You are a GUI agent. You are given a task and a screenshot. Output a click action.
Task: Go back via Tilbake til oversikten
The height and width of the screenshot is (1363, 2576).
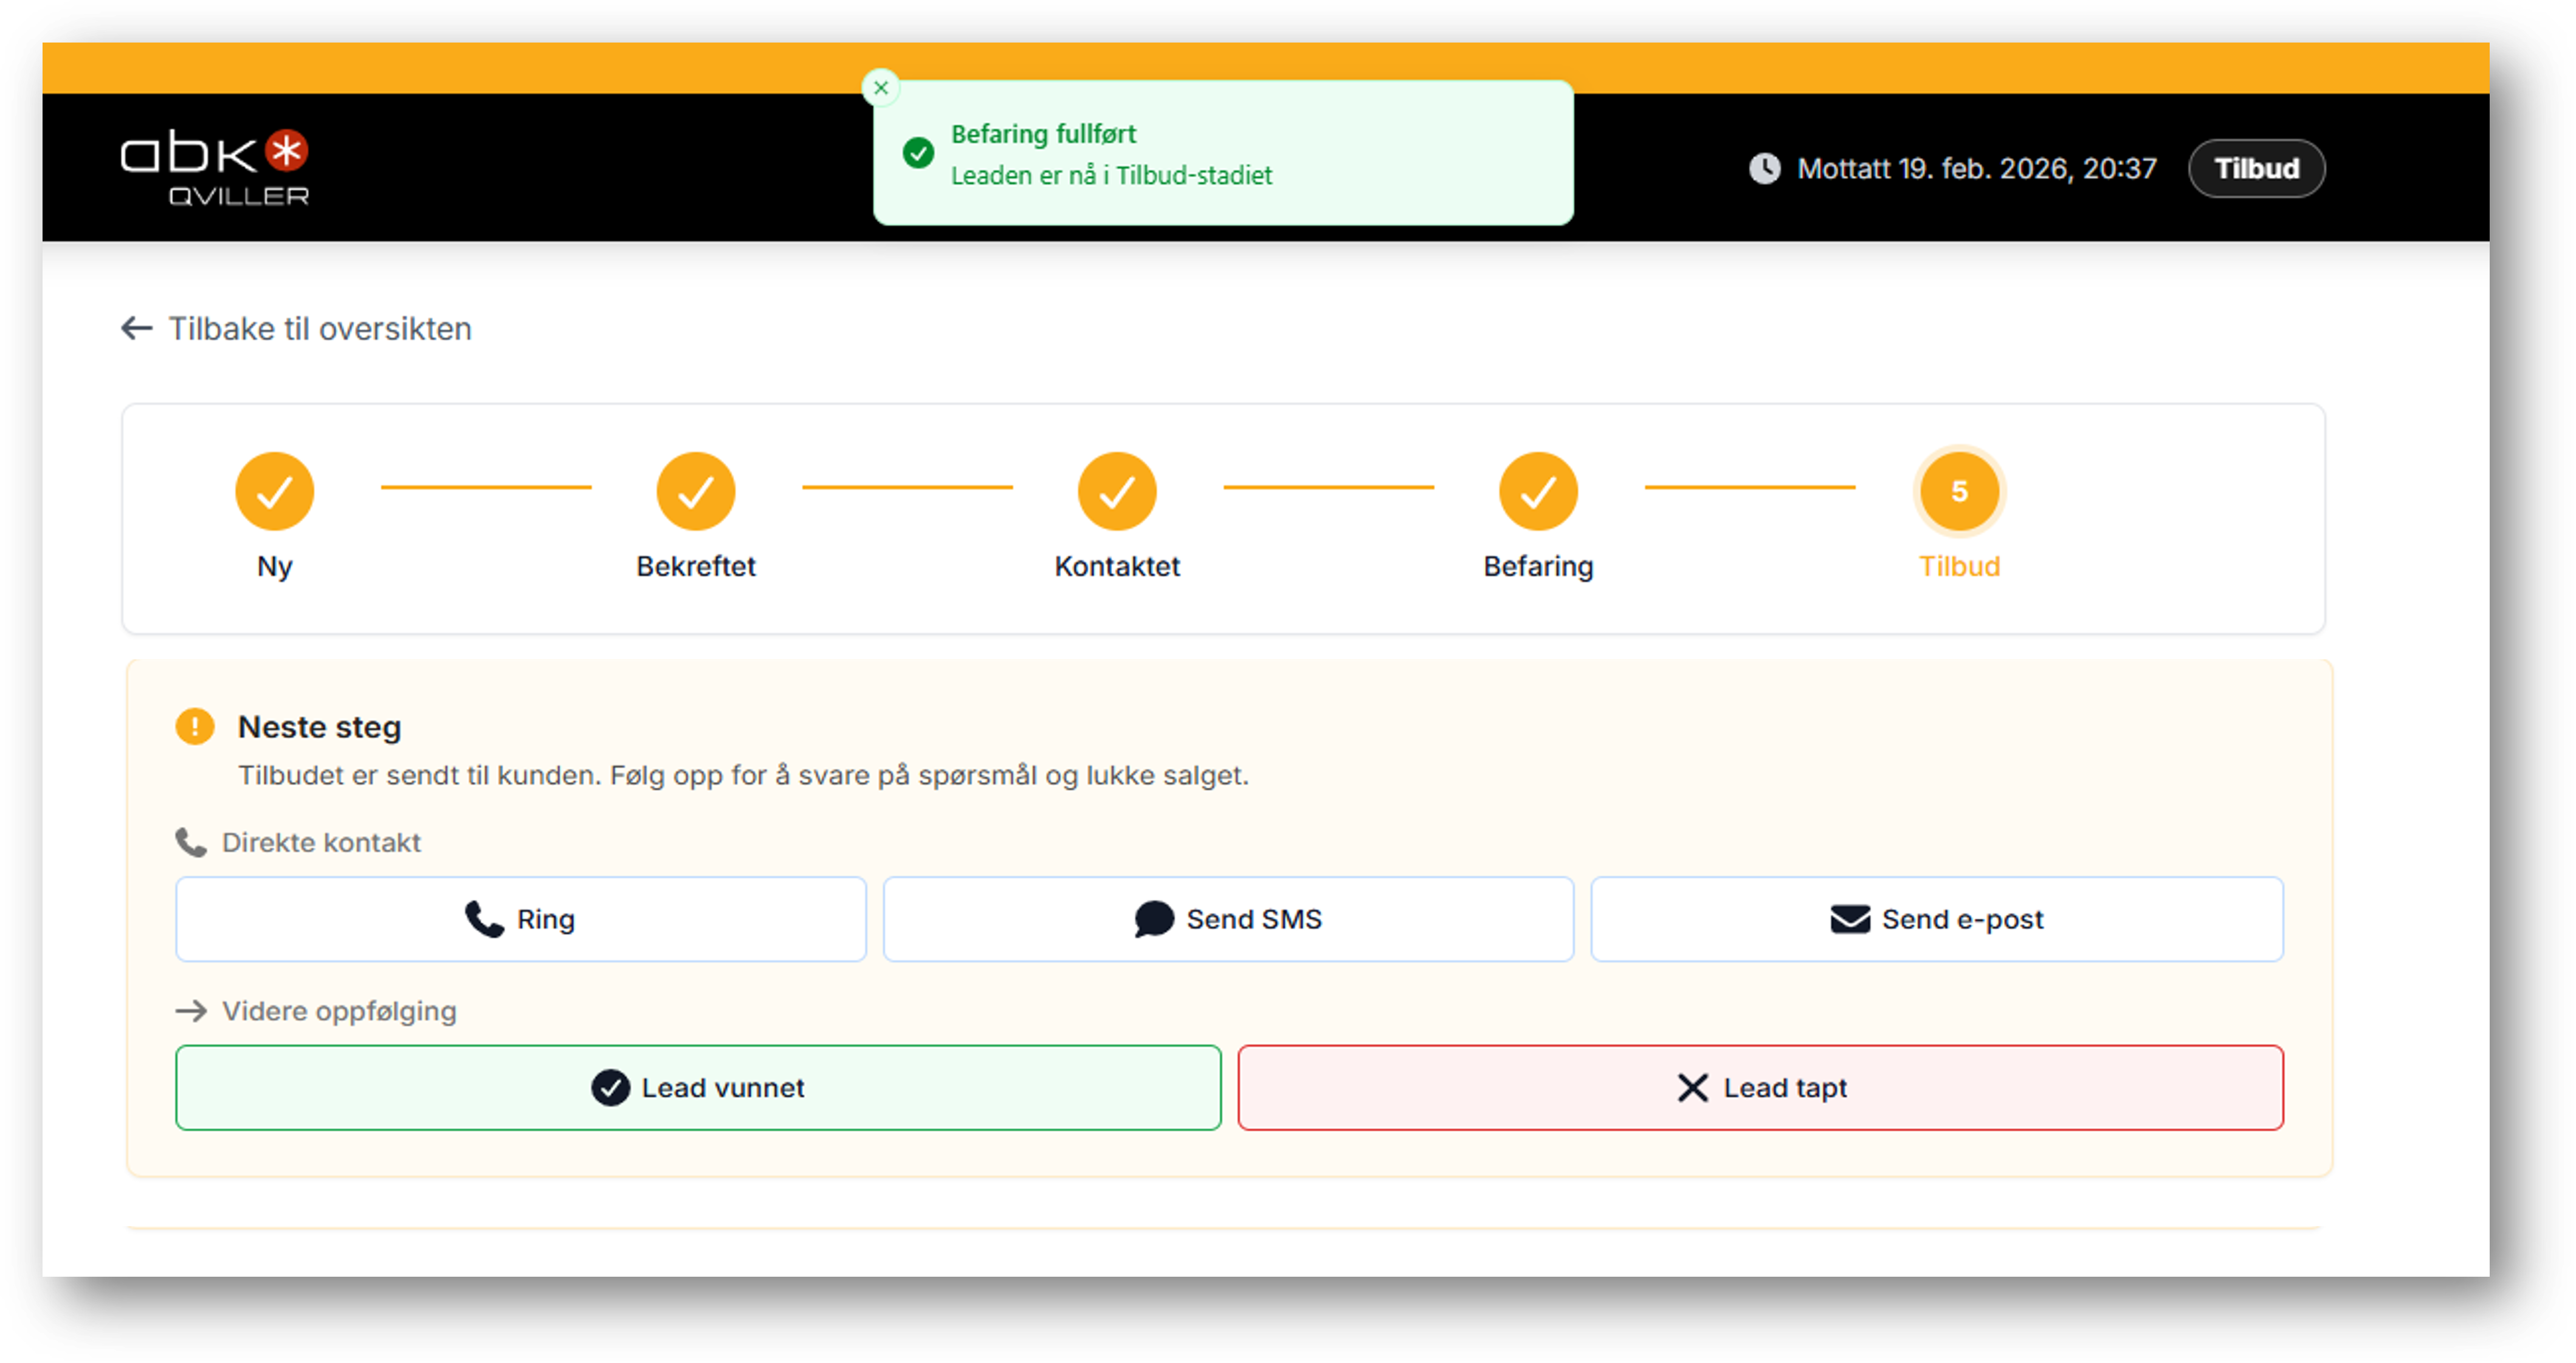319,329
